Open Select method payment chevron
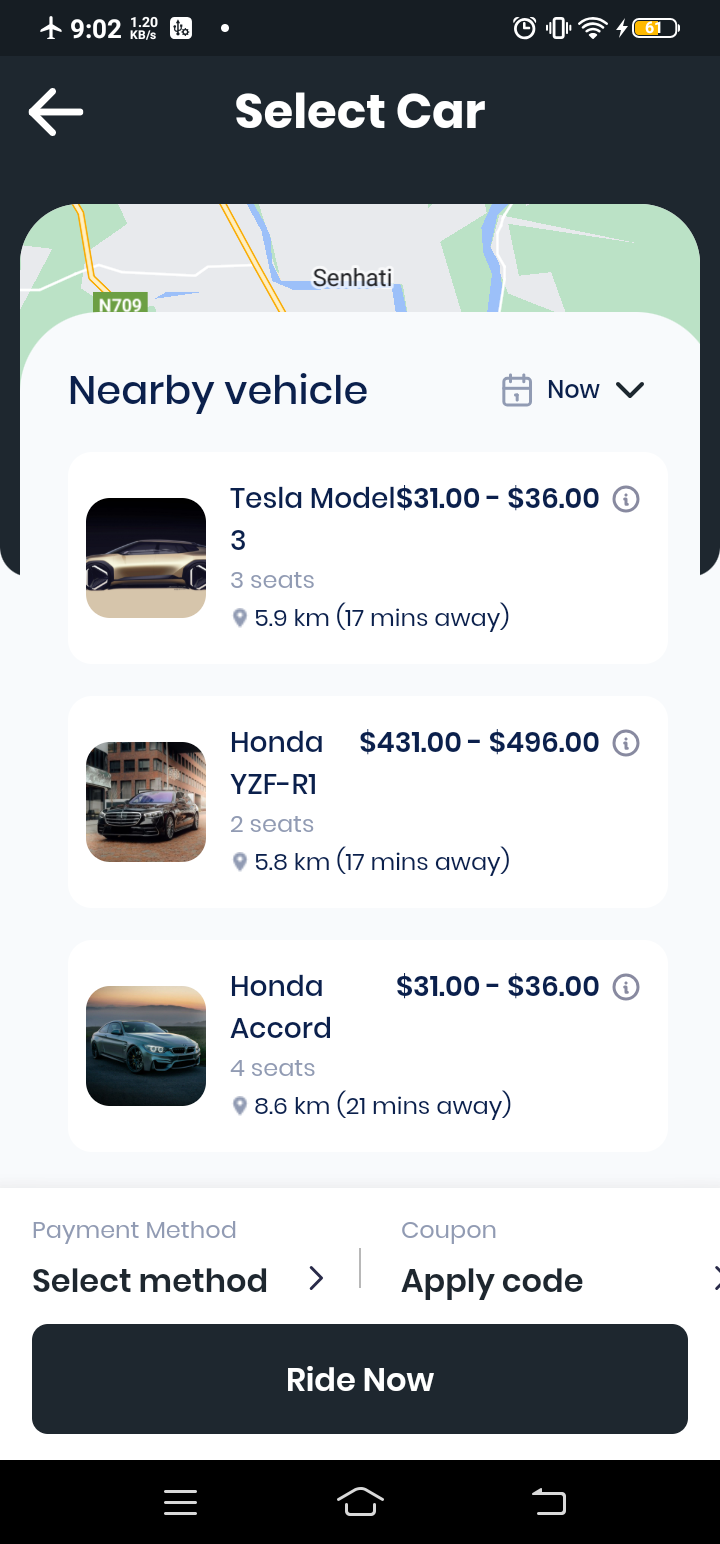Screen dimensions: 720x1544 316,1278
